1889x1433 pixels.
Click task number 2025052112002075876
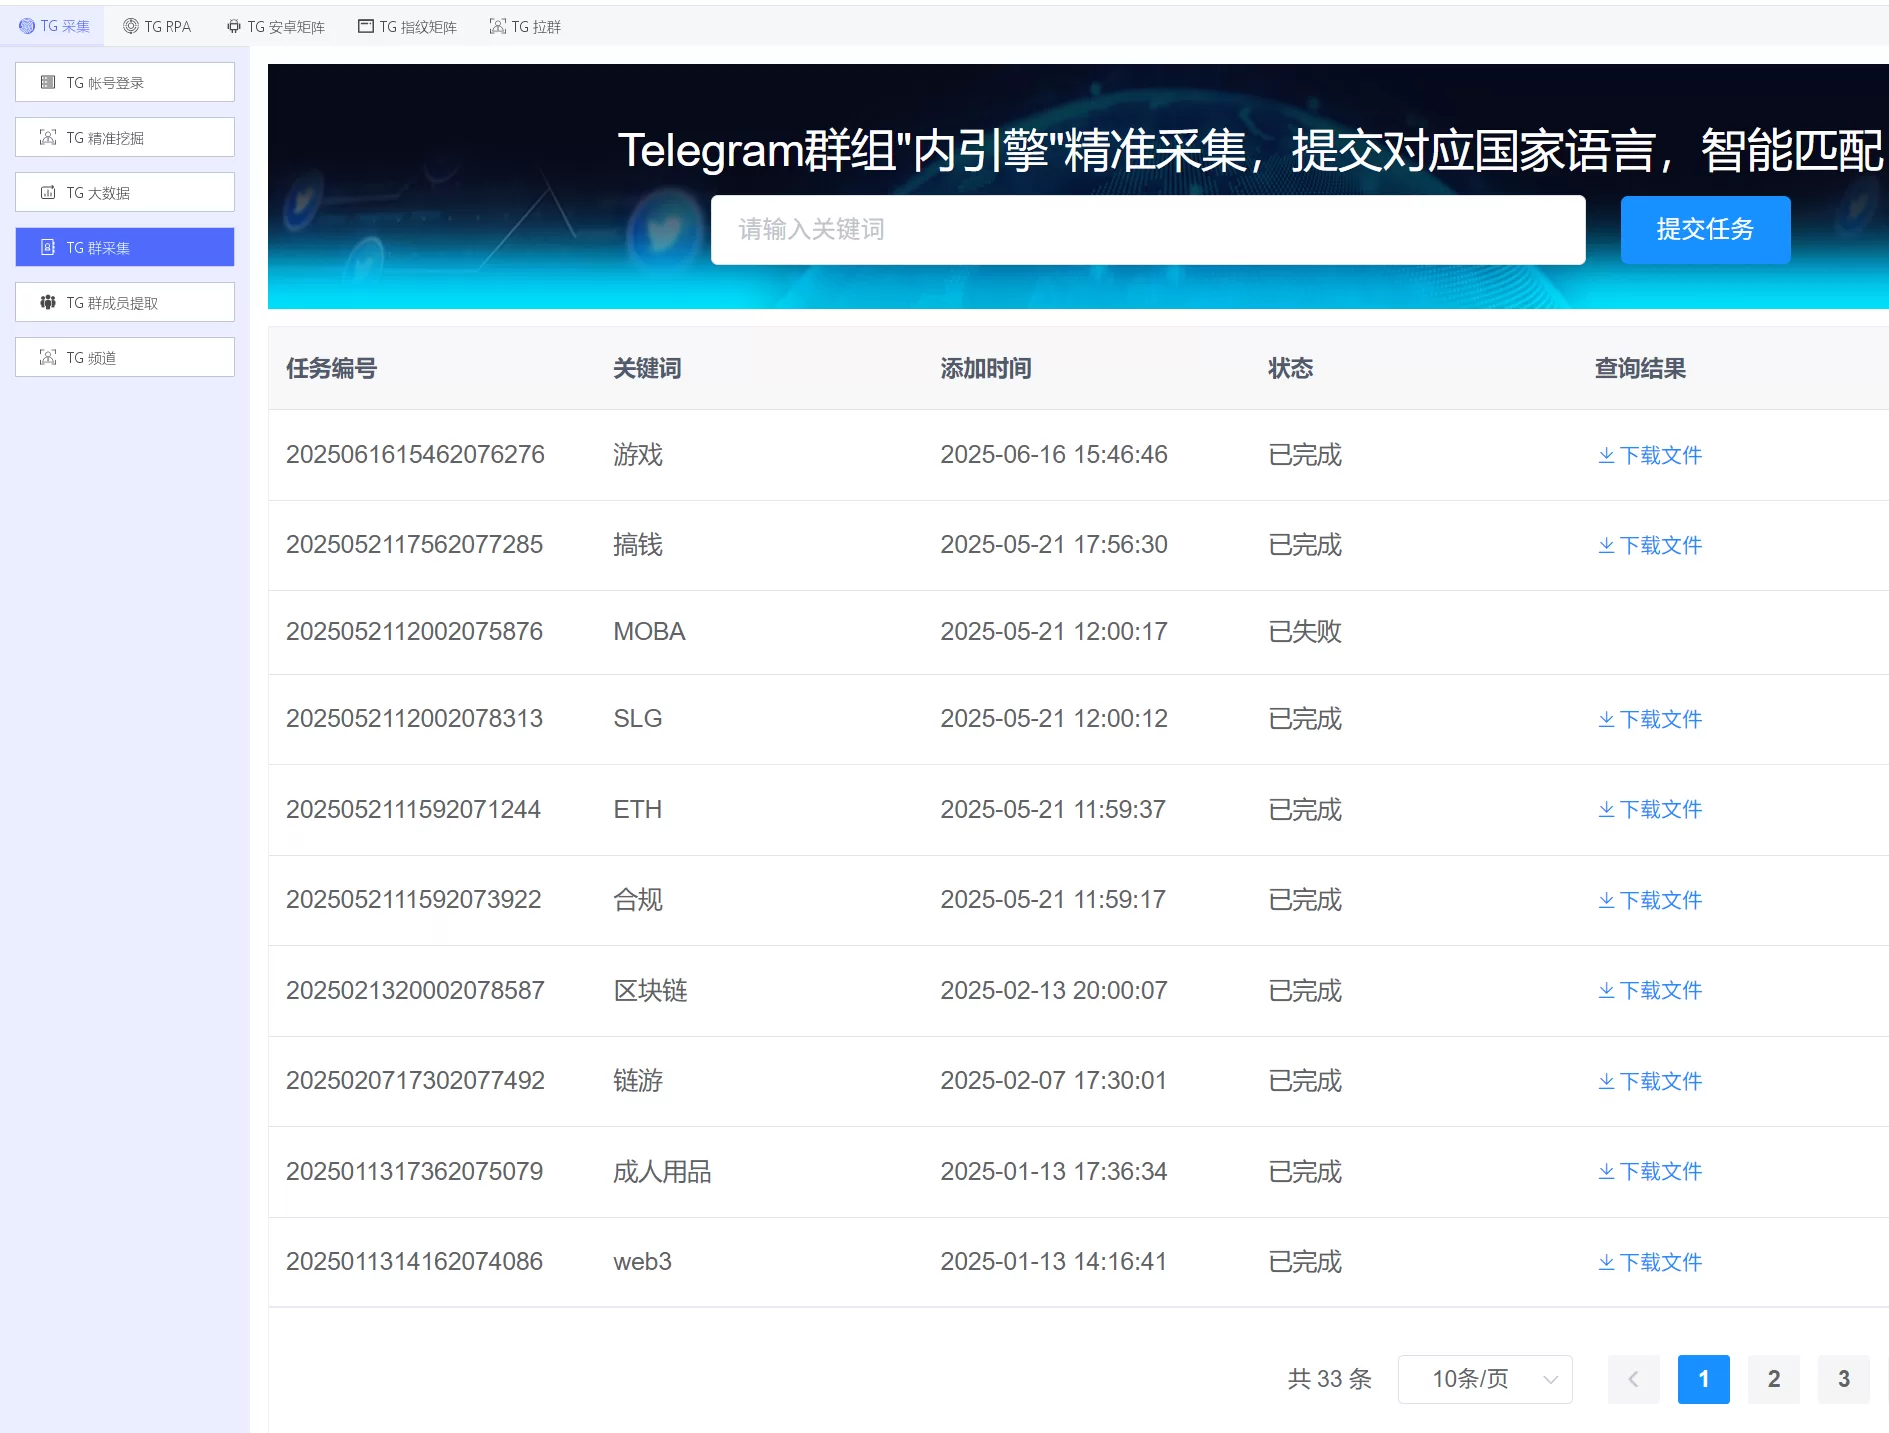tap(414, 631)
